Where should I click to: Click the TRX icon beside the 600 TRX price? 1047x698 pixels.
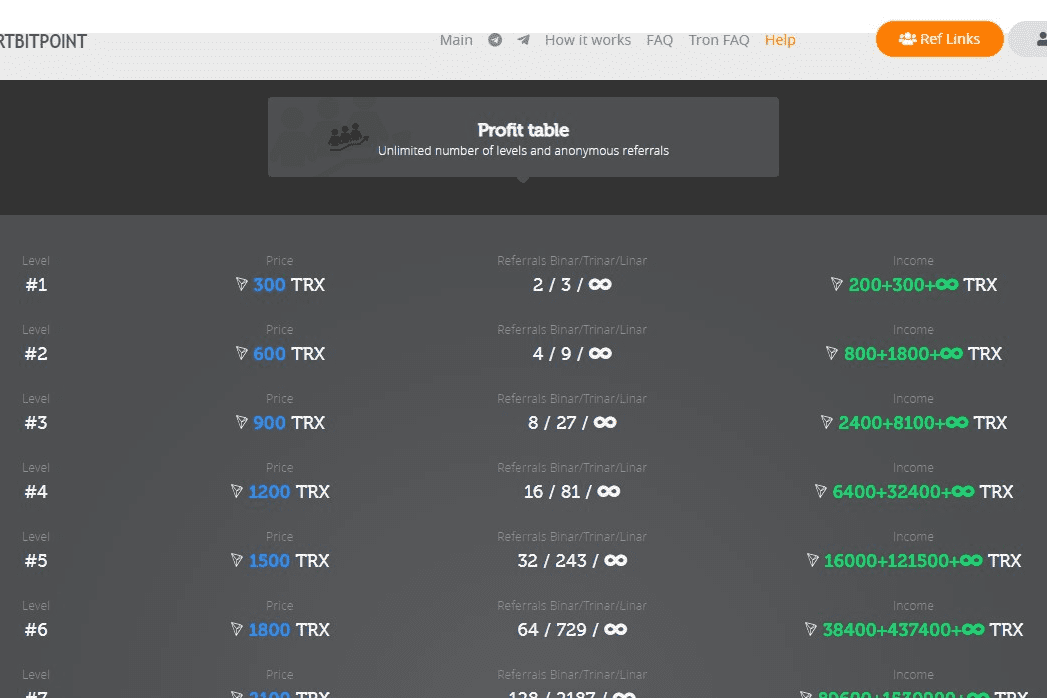coord(241,353)
